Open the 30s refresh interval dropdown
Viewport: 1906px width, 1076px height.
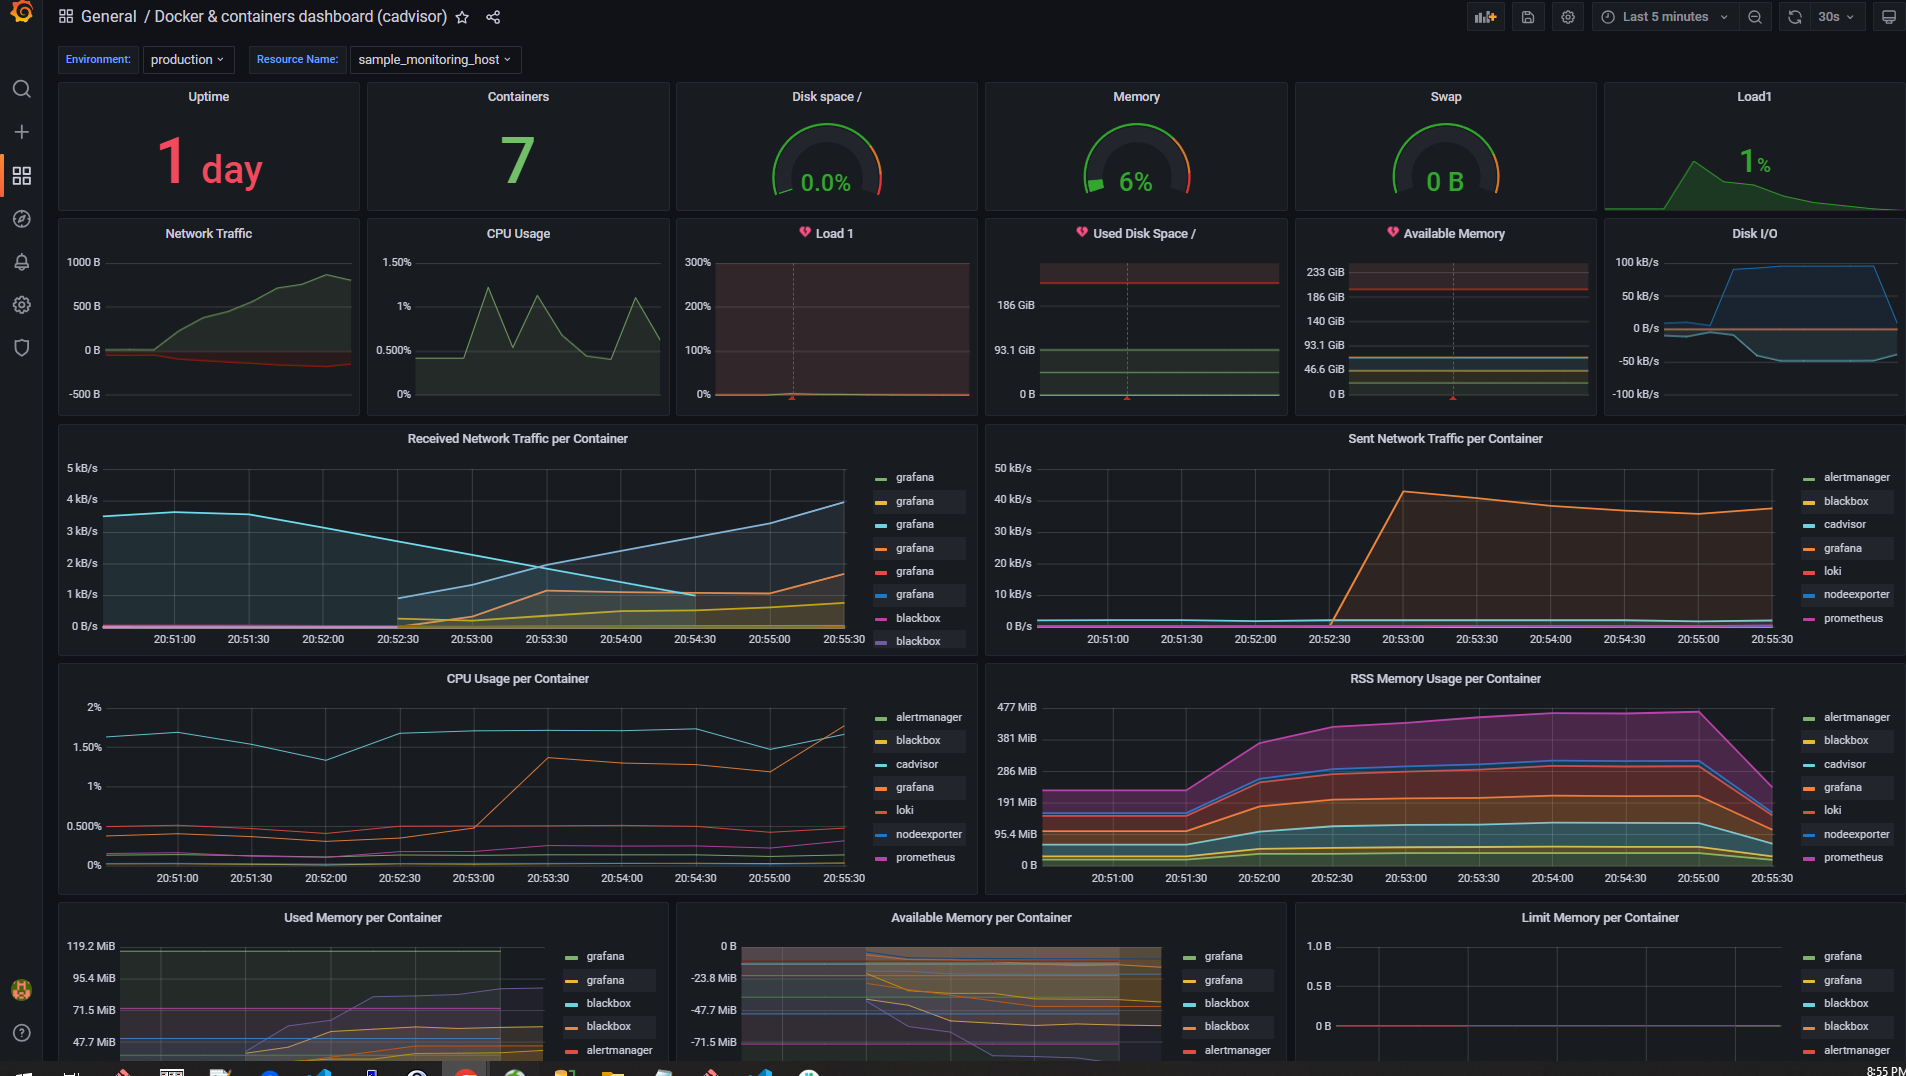click(1836, 17)
